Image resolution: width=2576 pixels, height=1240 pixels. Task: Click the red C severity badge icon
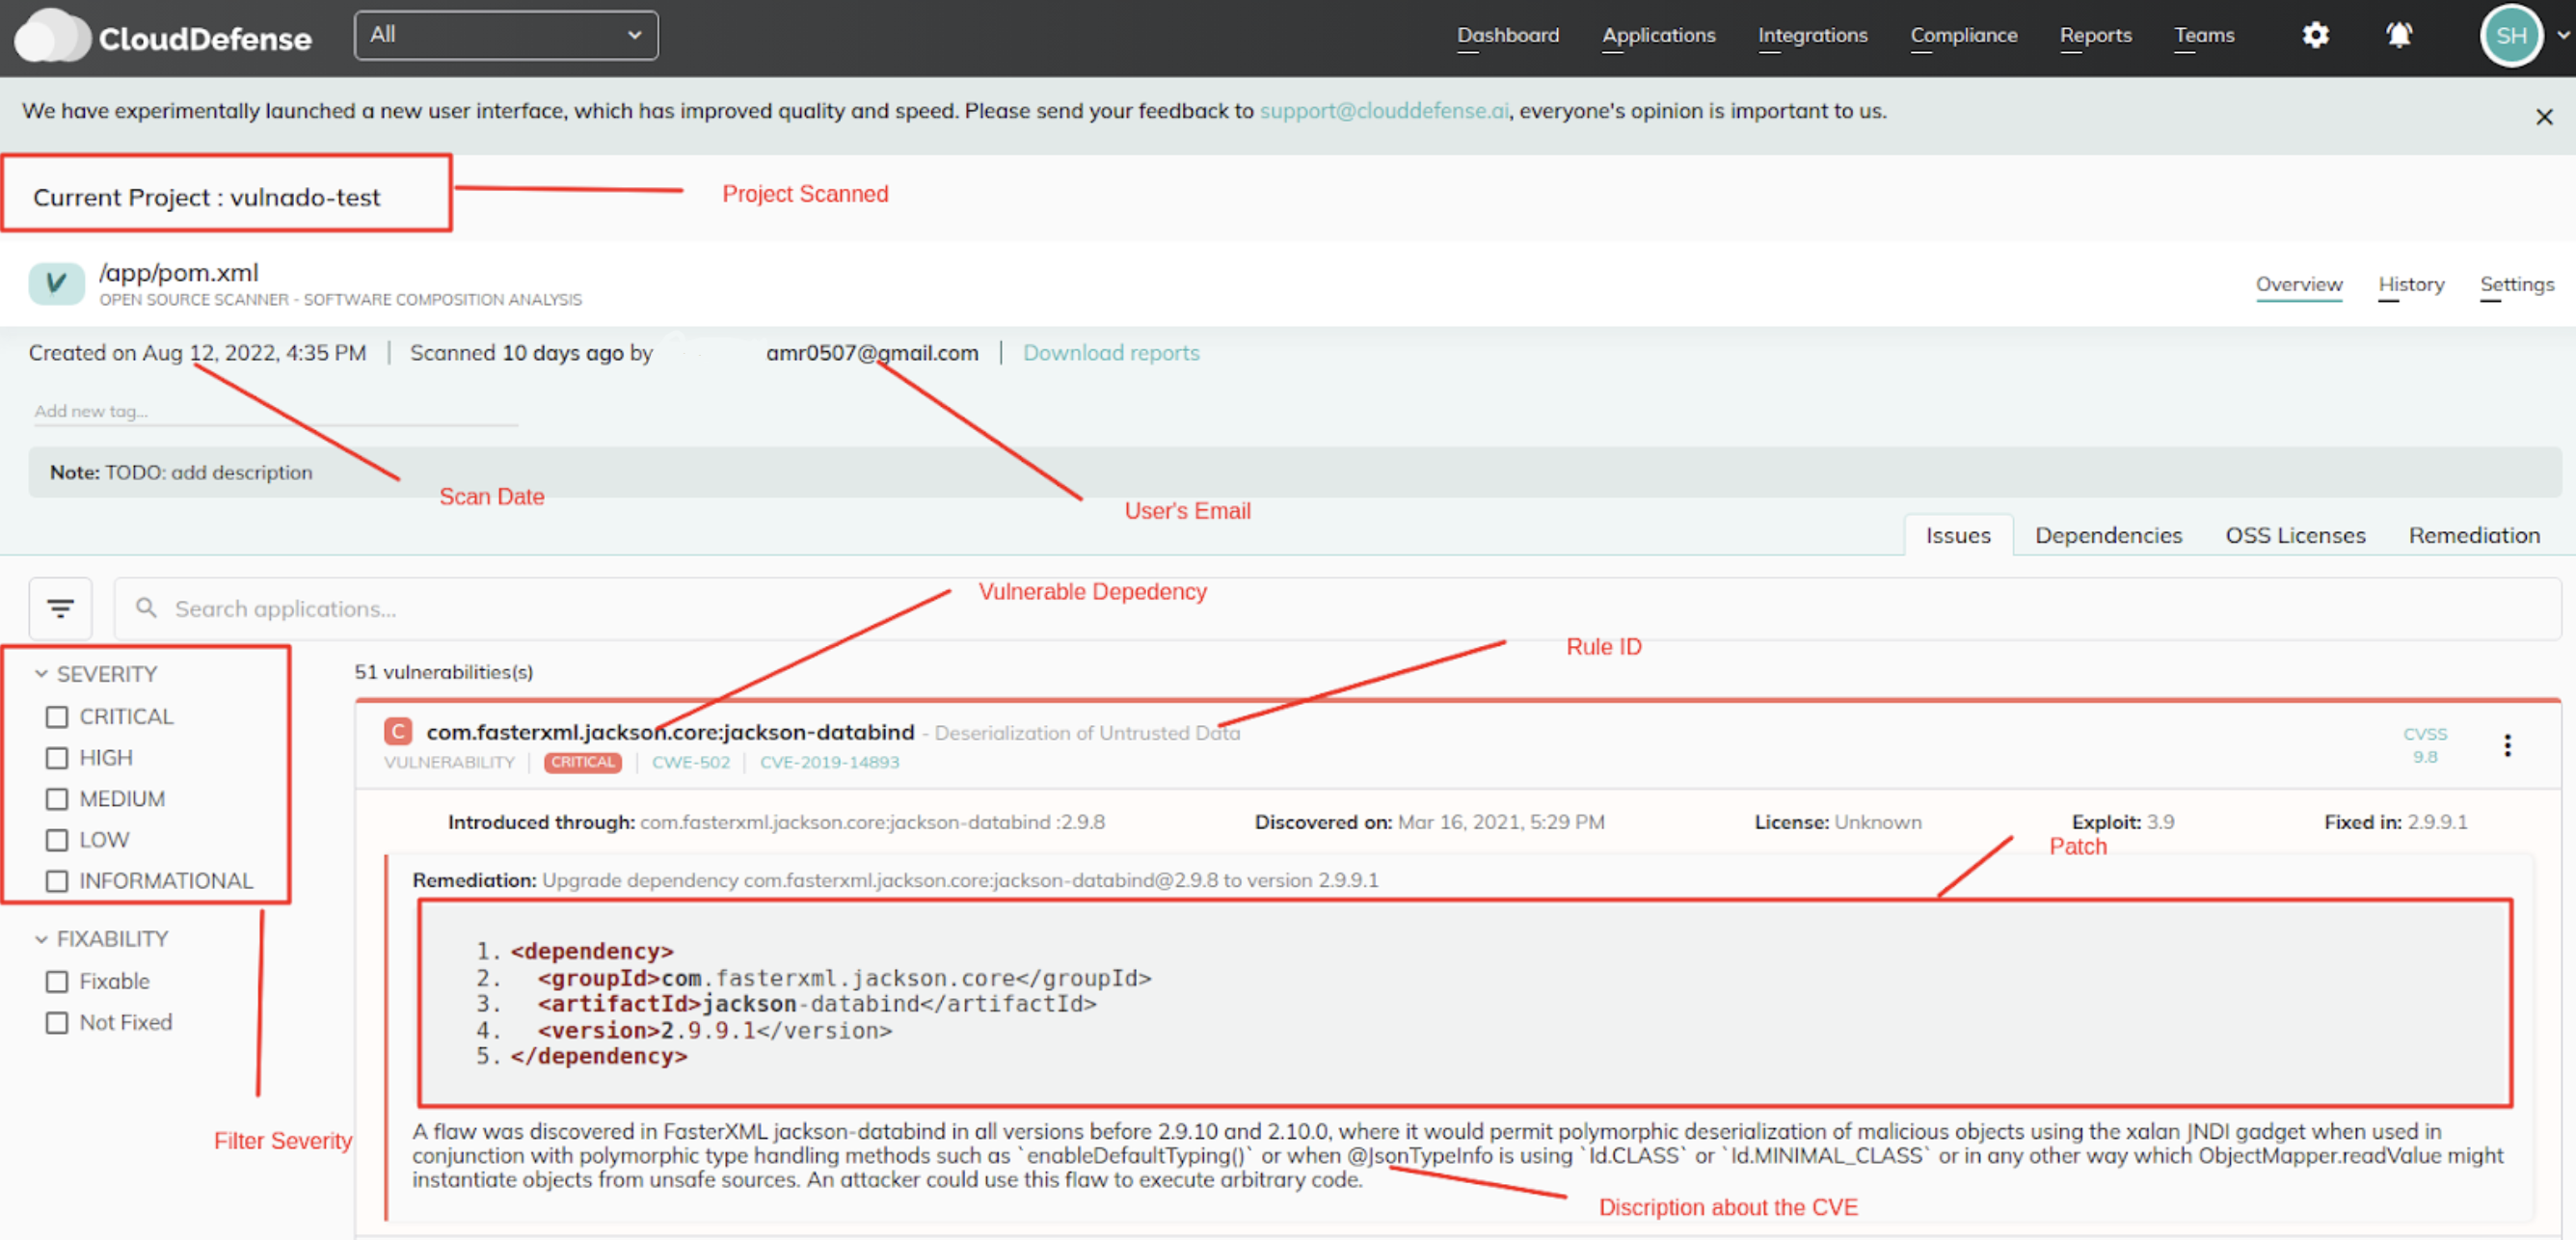click(398, 732)
